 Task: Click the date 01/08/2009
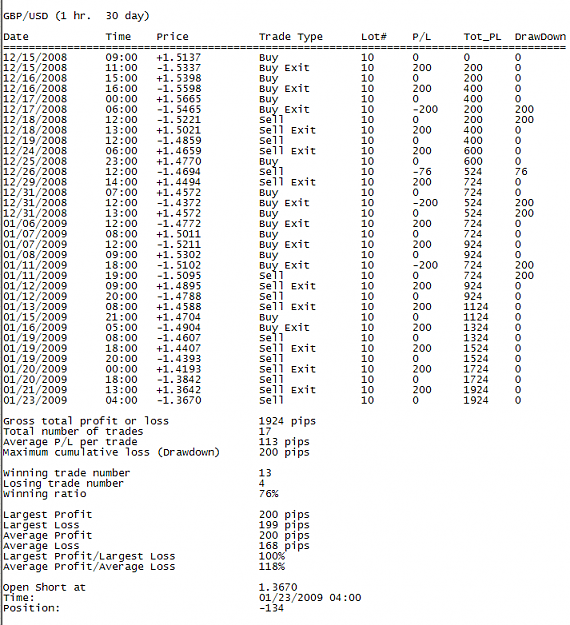coord(35,255)
